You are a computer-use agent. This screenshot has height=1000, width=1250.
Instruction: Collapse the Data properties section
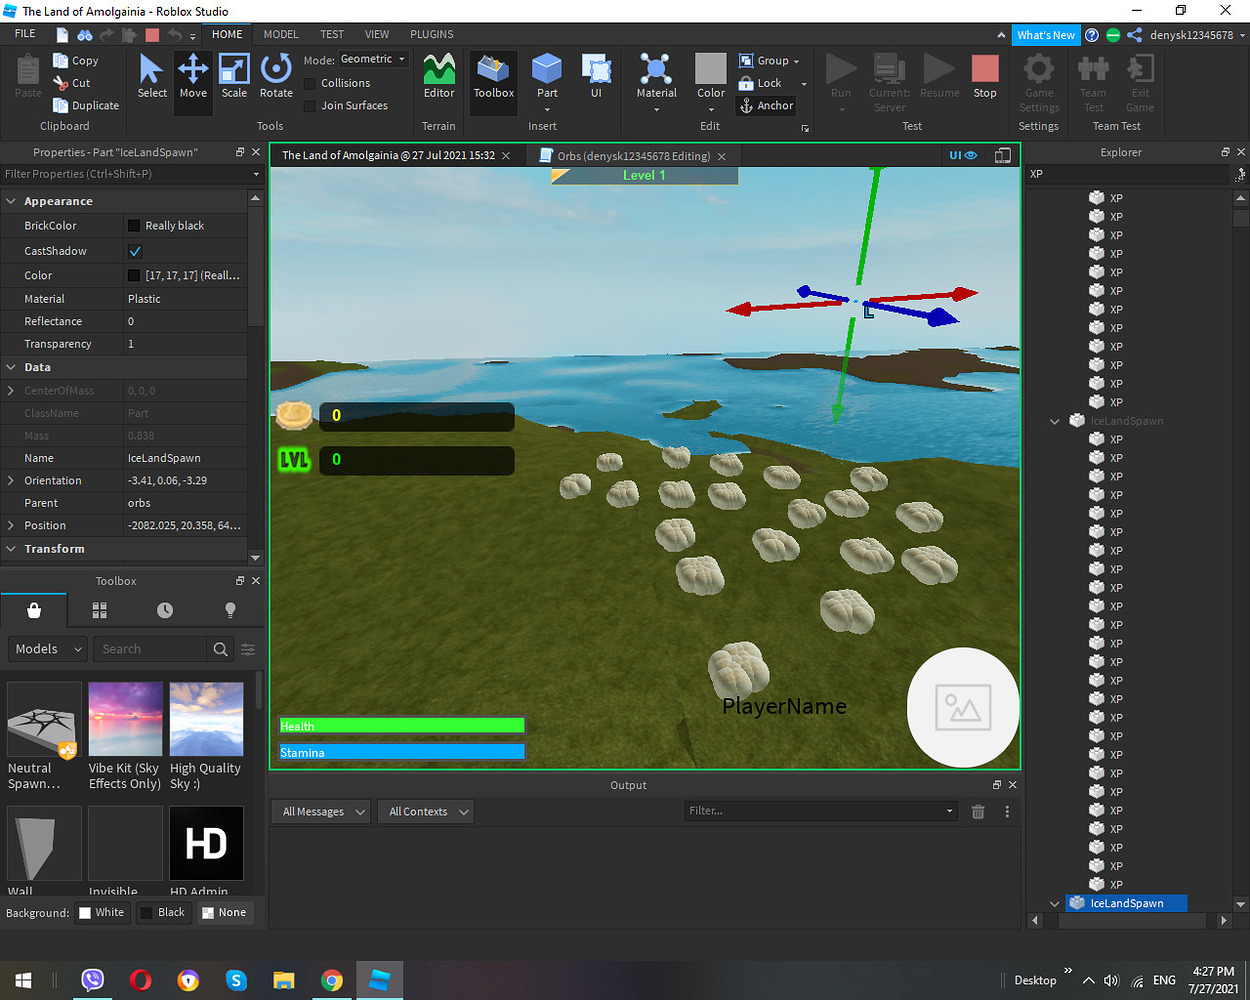pyautogui.click(x=11, y=367)
